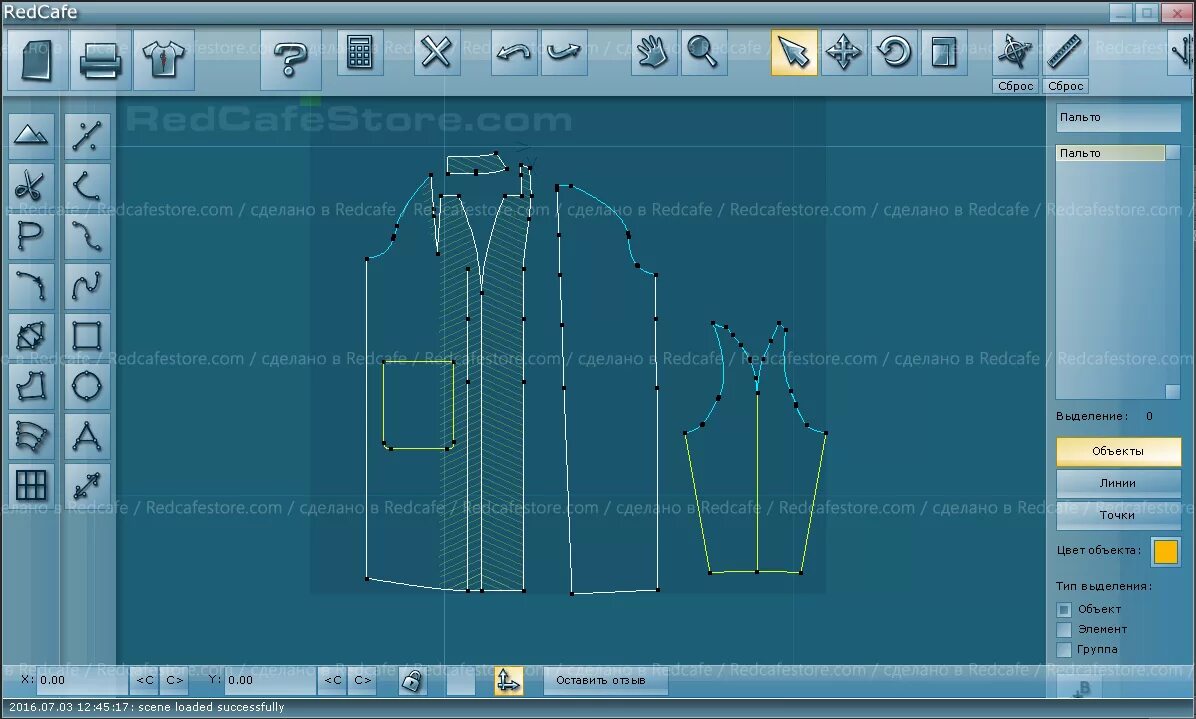Select the corner rounding tool
The width and height of the screenshot is (1196, 719).
pyautogui.click(x=31, y=286)
